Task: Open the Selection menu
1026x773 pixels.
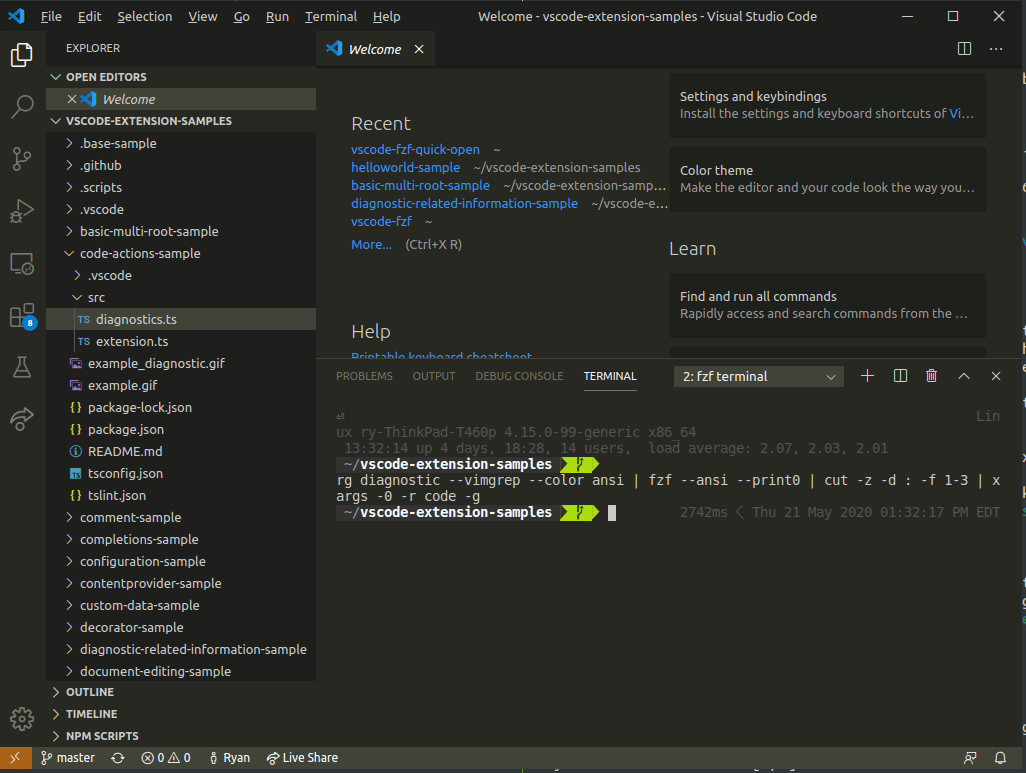Action: coord(145,16)
